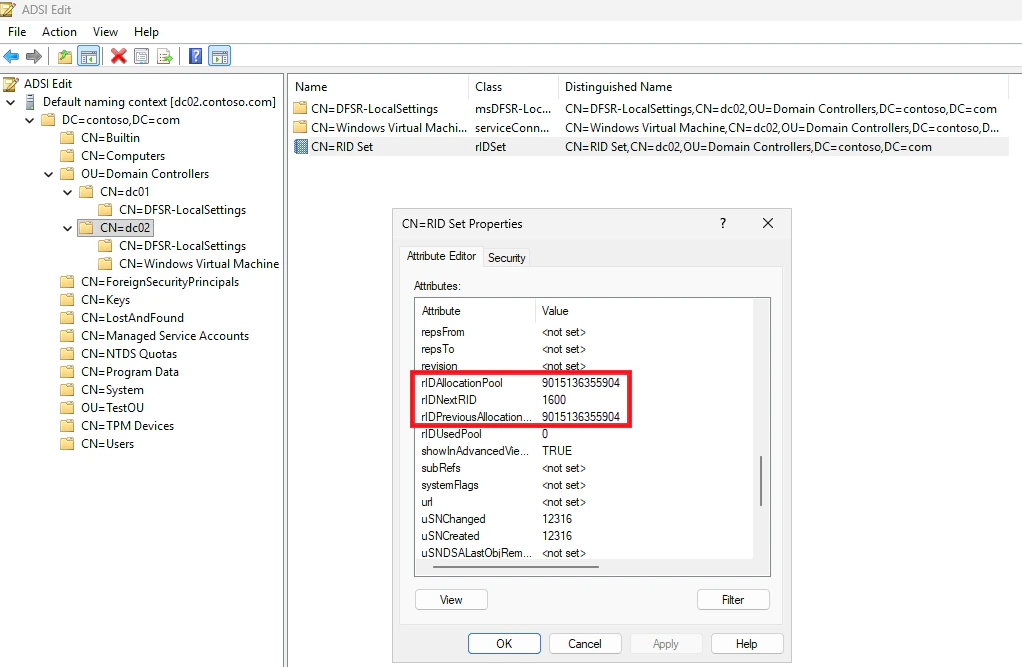Click the Distinguished Name column header
This screenshot has width=1022, height=667.
[783, 87]
